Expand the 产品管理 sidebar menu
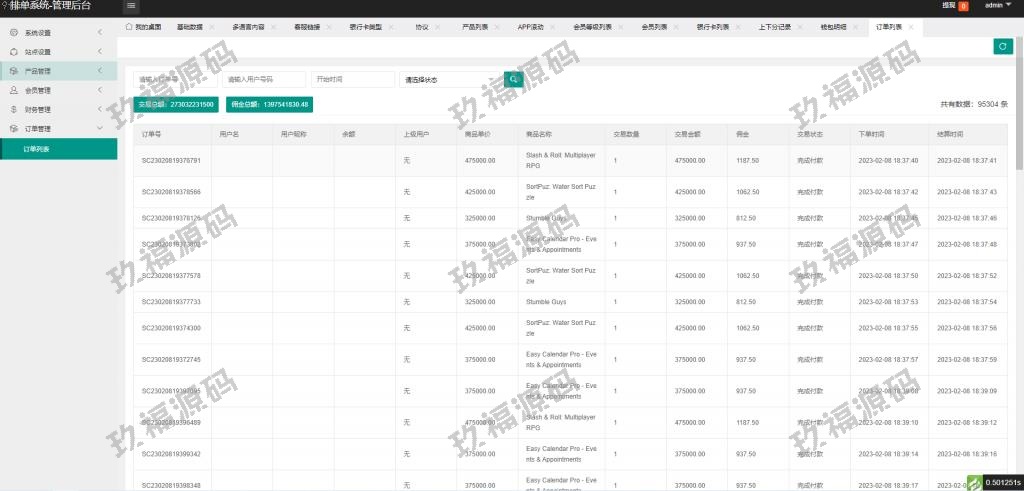 [x=58, y=71]
